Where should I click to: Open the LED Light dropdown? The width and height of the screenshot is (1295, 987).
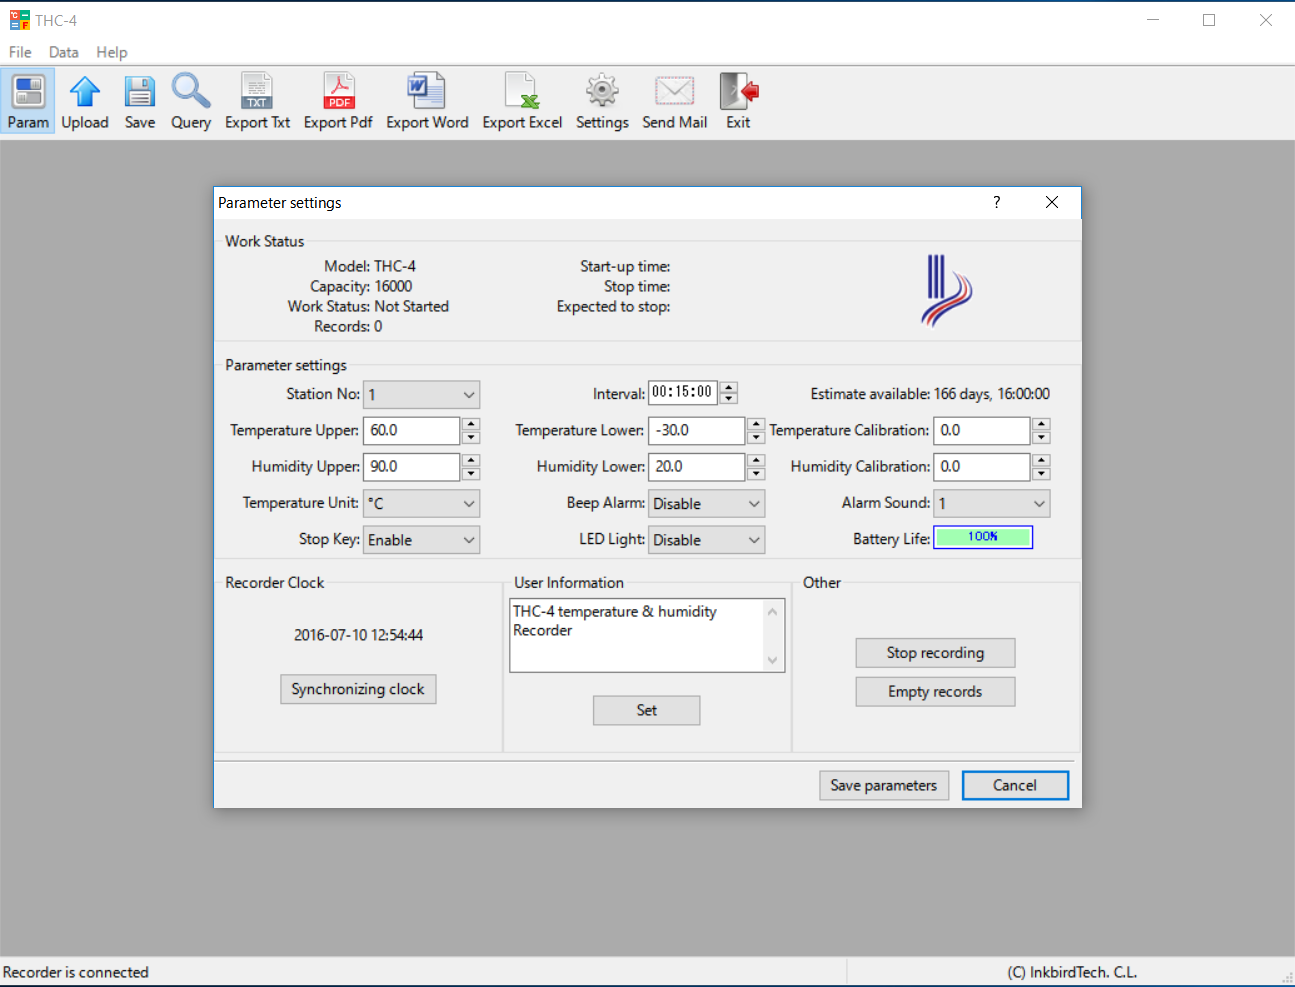[x=707, y=540]
